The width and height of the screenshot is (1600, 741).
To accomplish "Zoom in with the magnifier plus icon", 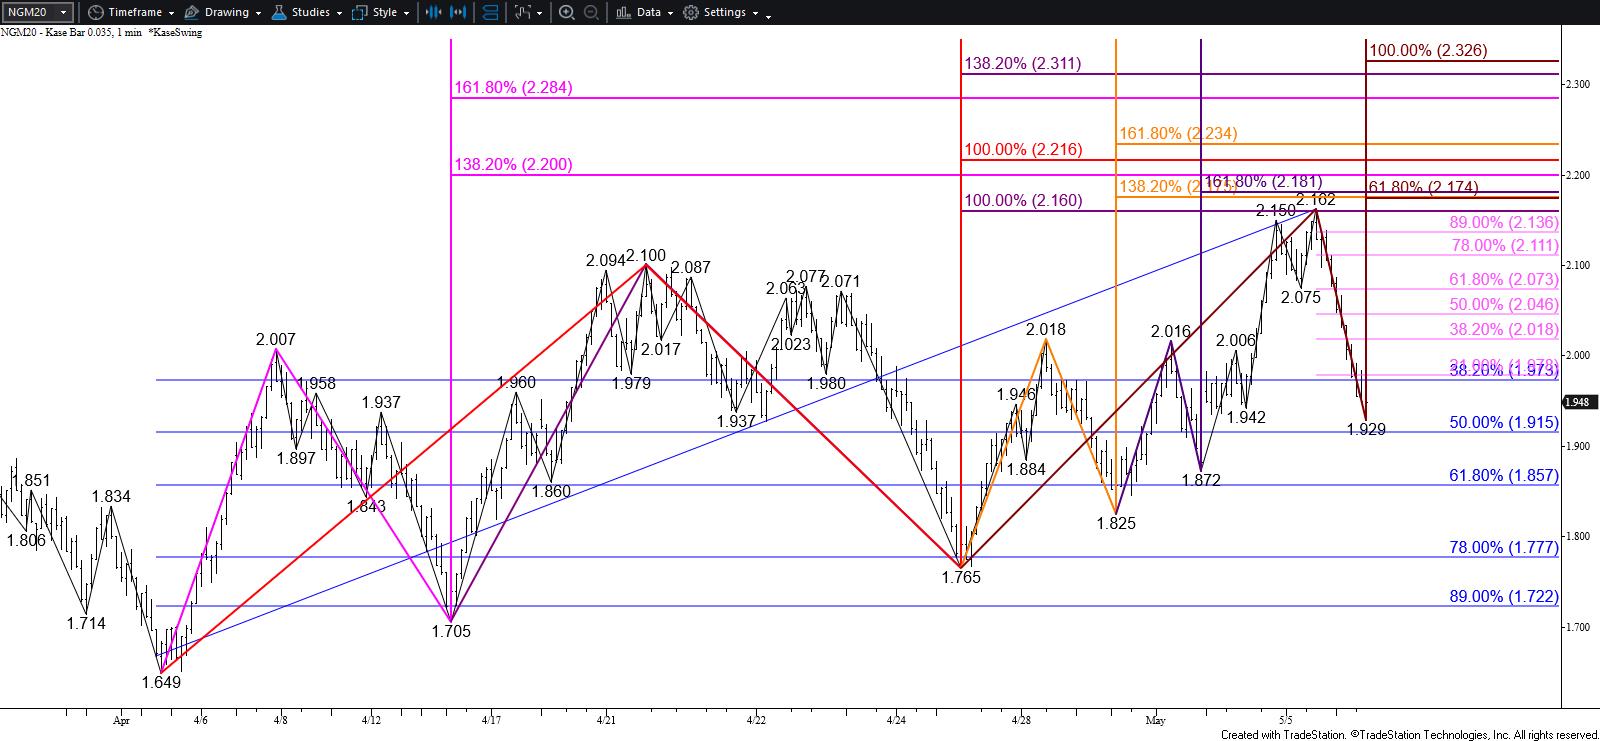I will point(567,12).
